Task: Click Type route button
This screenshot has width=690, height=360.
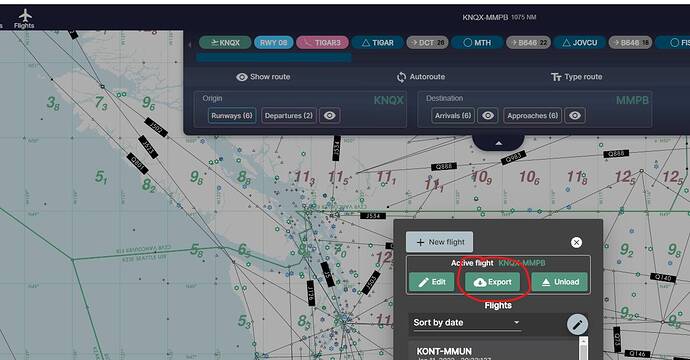Action: [x=576, y=77]
